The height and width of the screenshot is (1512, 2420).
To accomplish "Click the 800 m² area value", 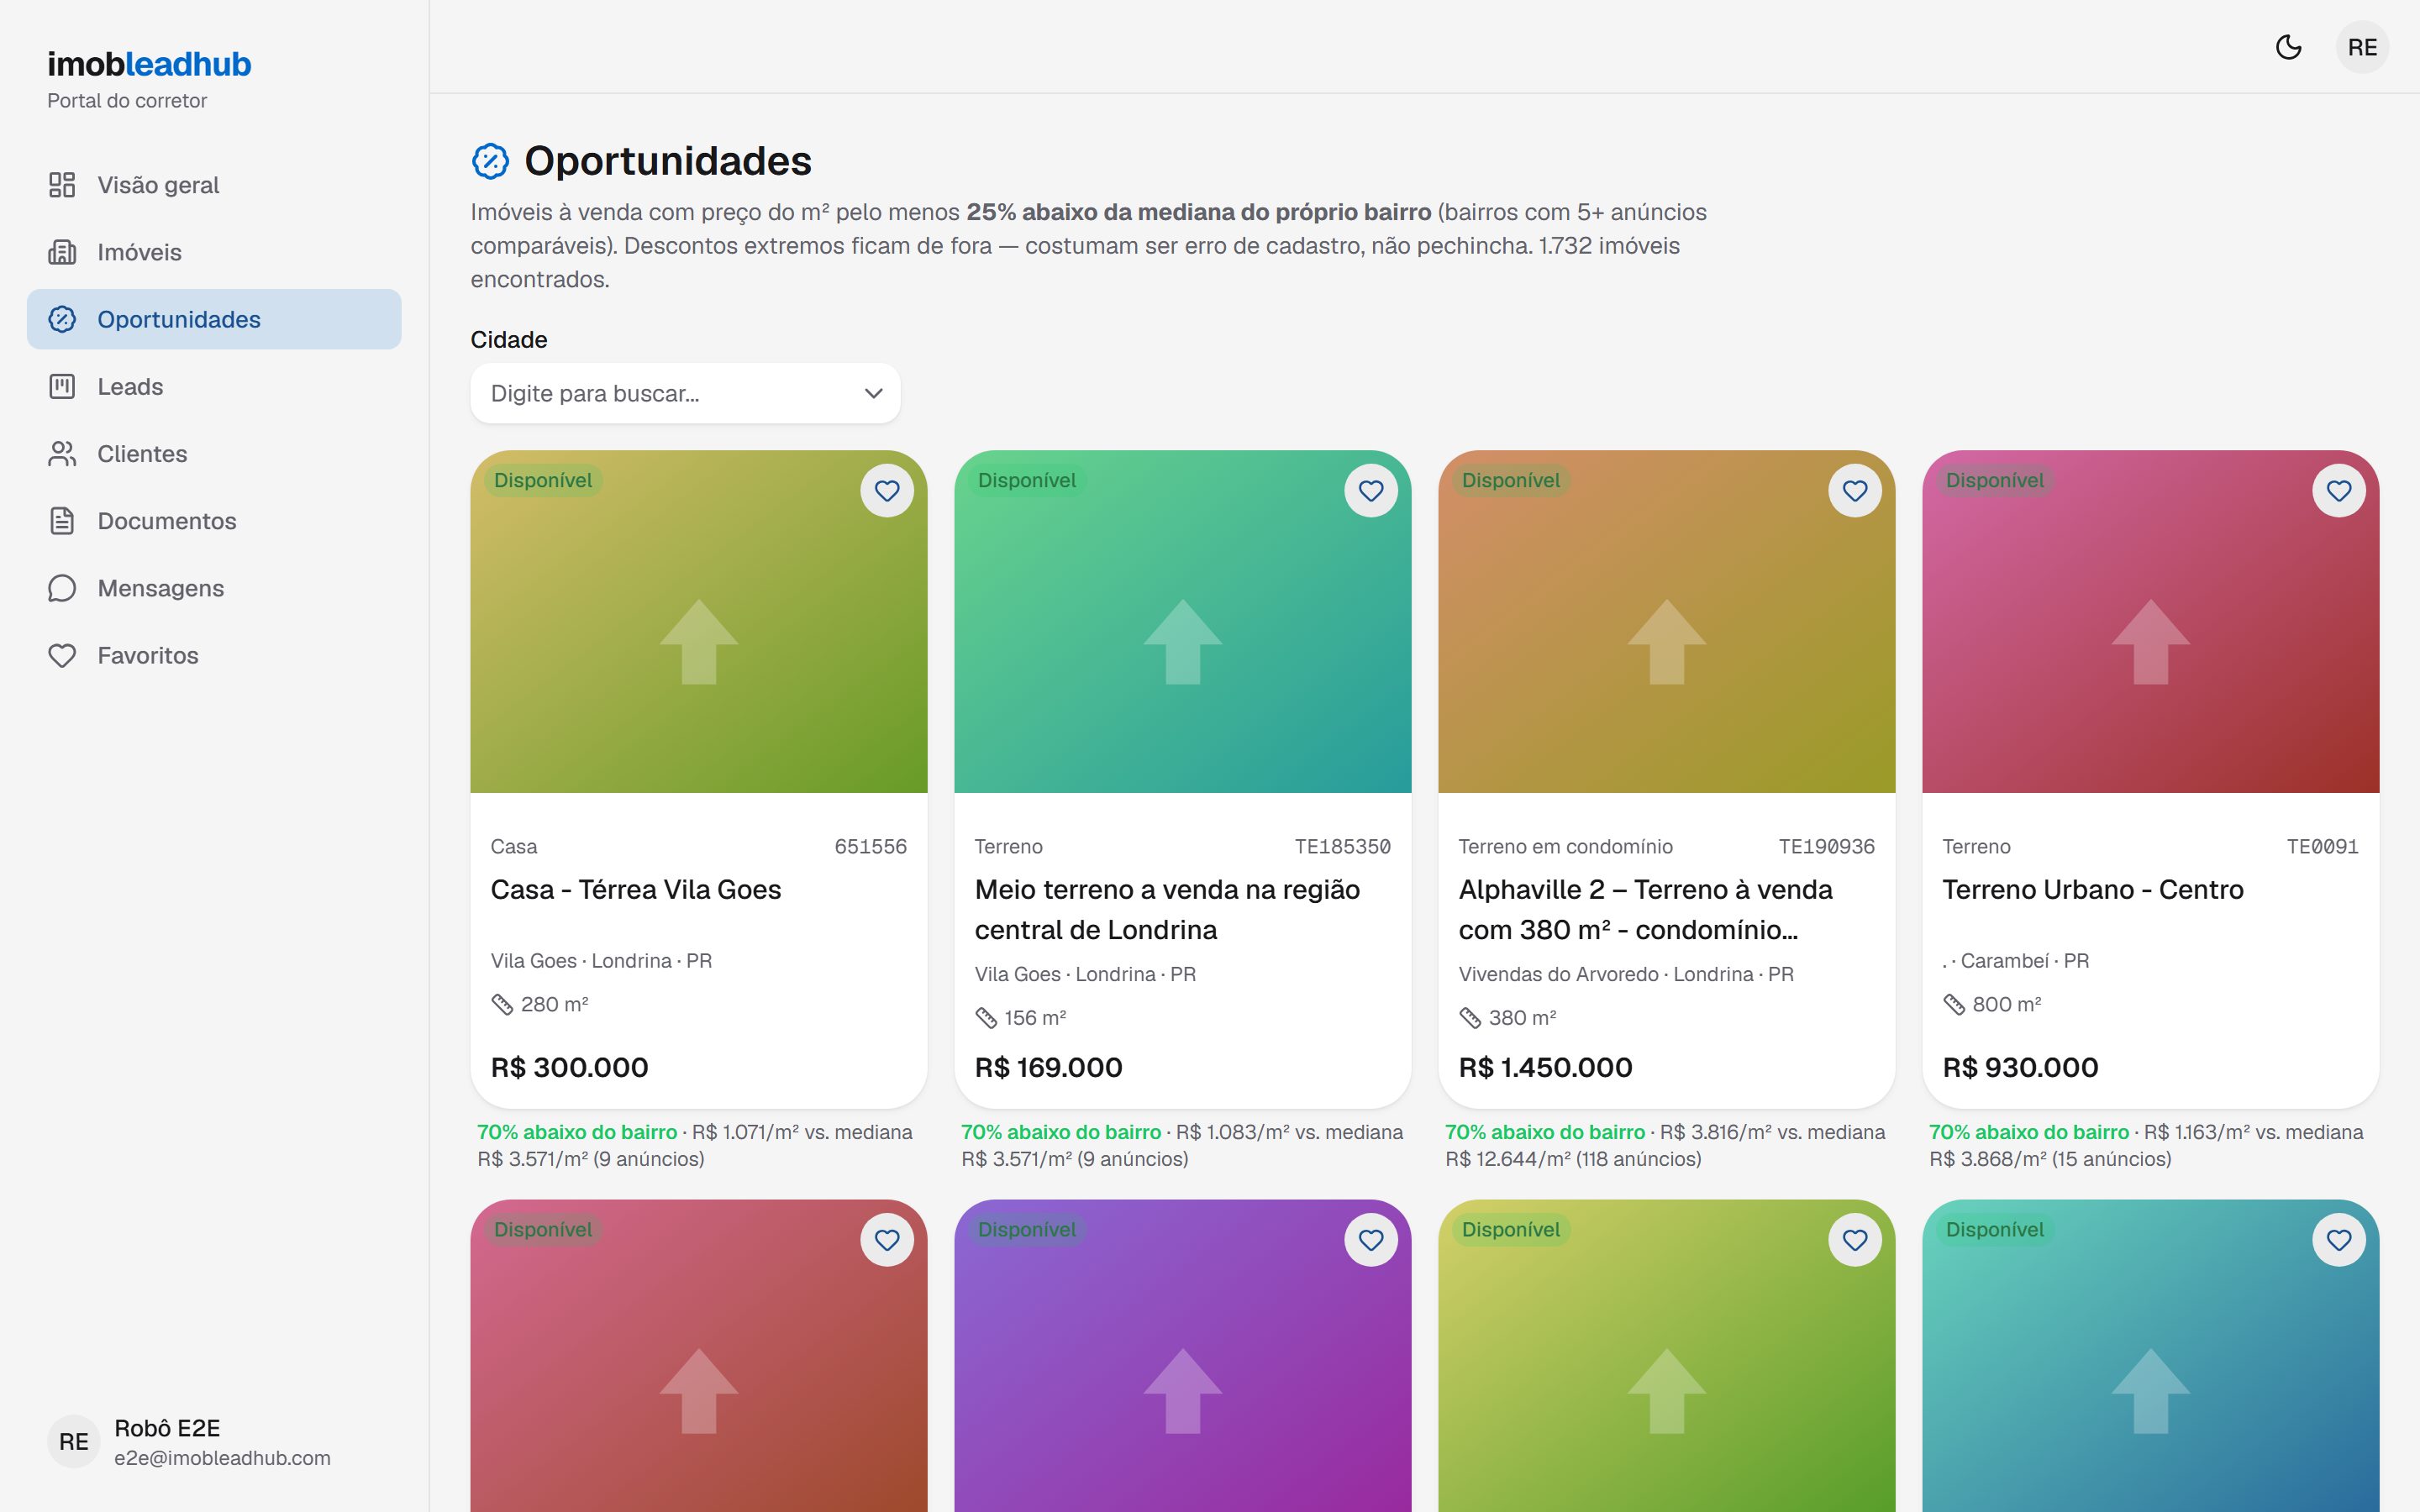I will pos(2007,1004).
